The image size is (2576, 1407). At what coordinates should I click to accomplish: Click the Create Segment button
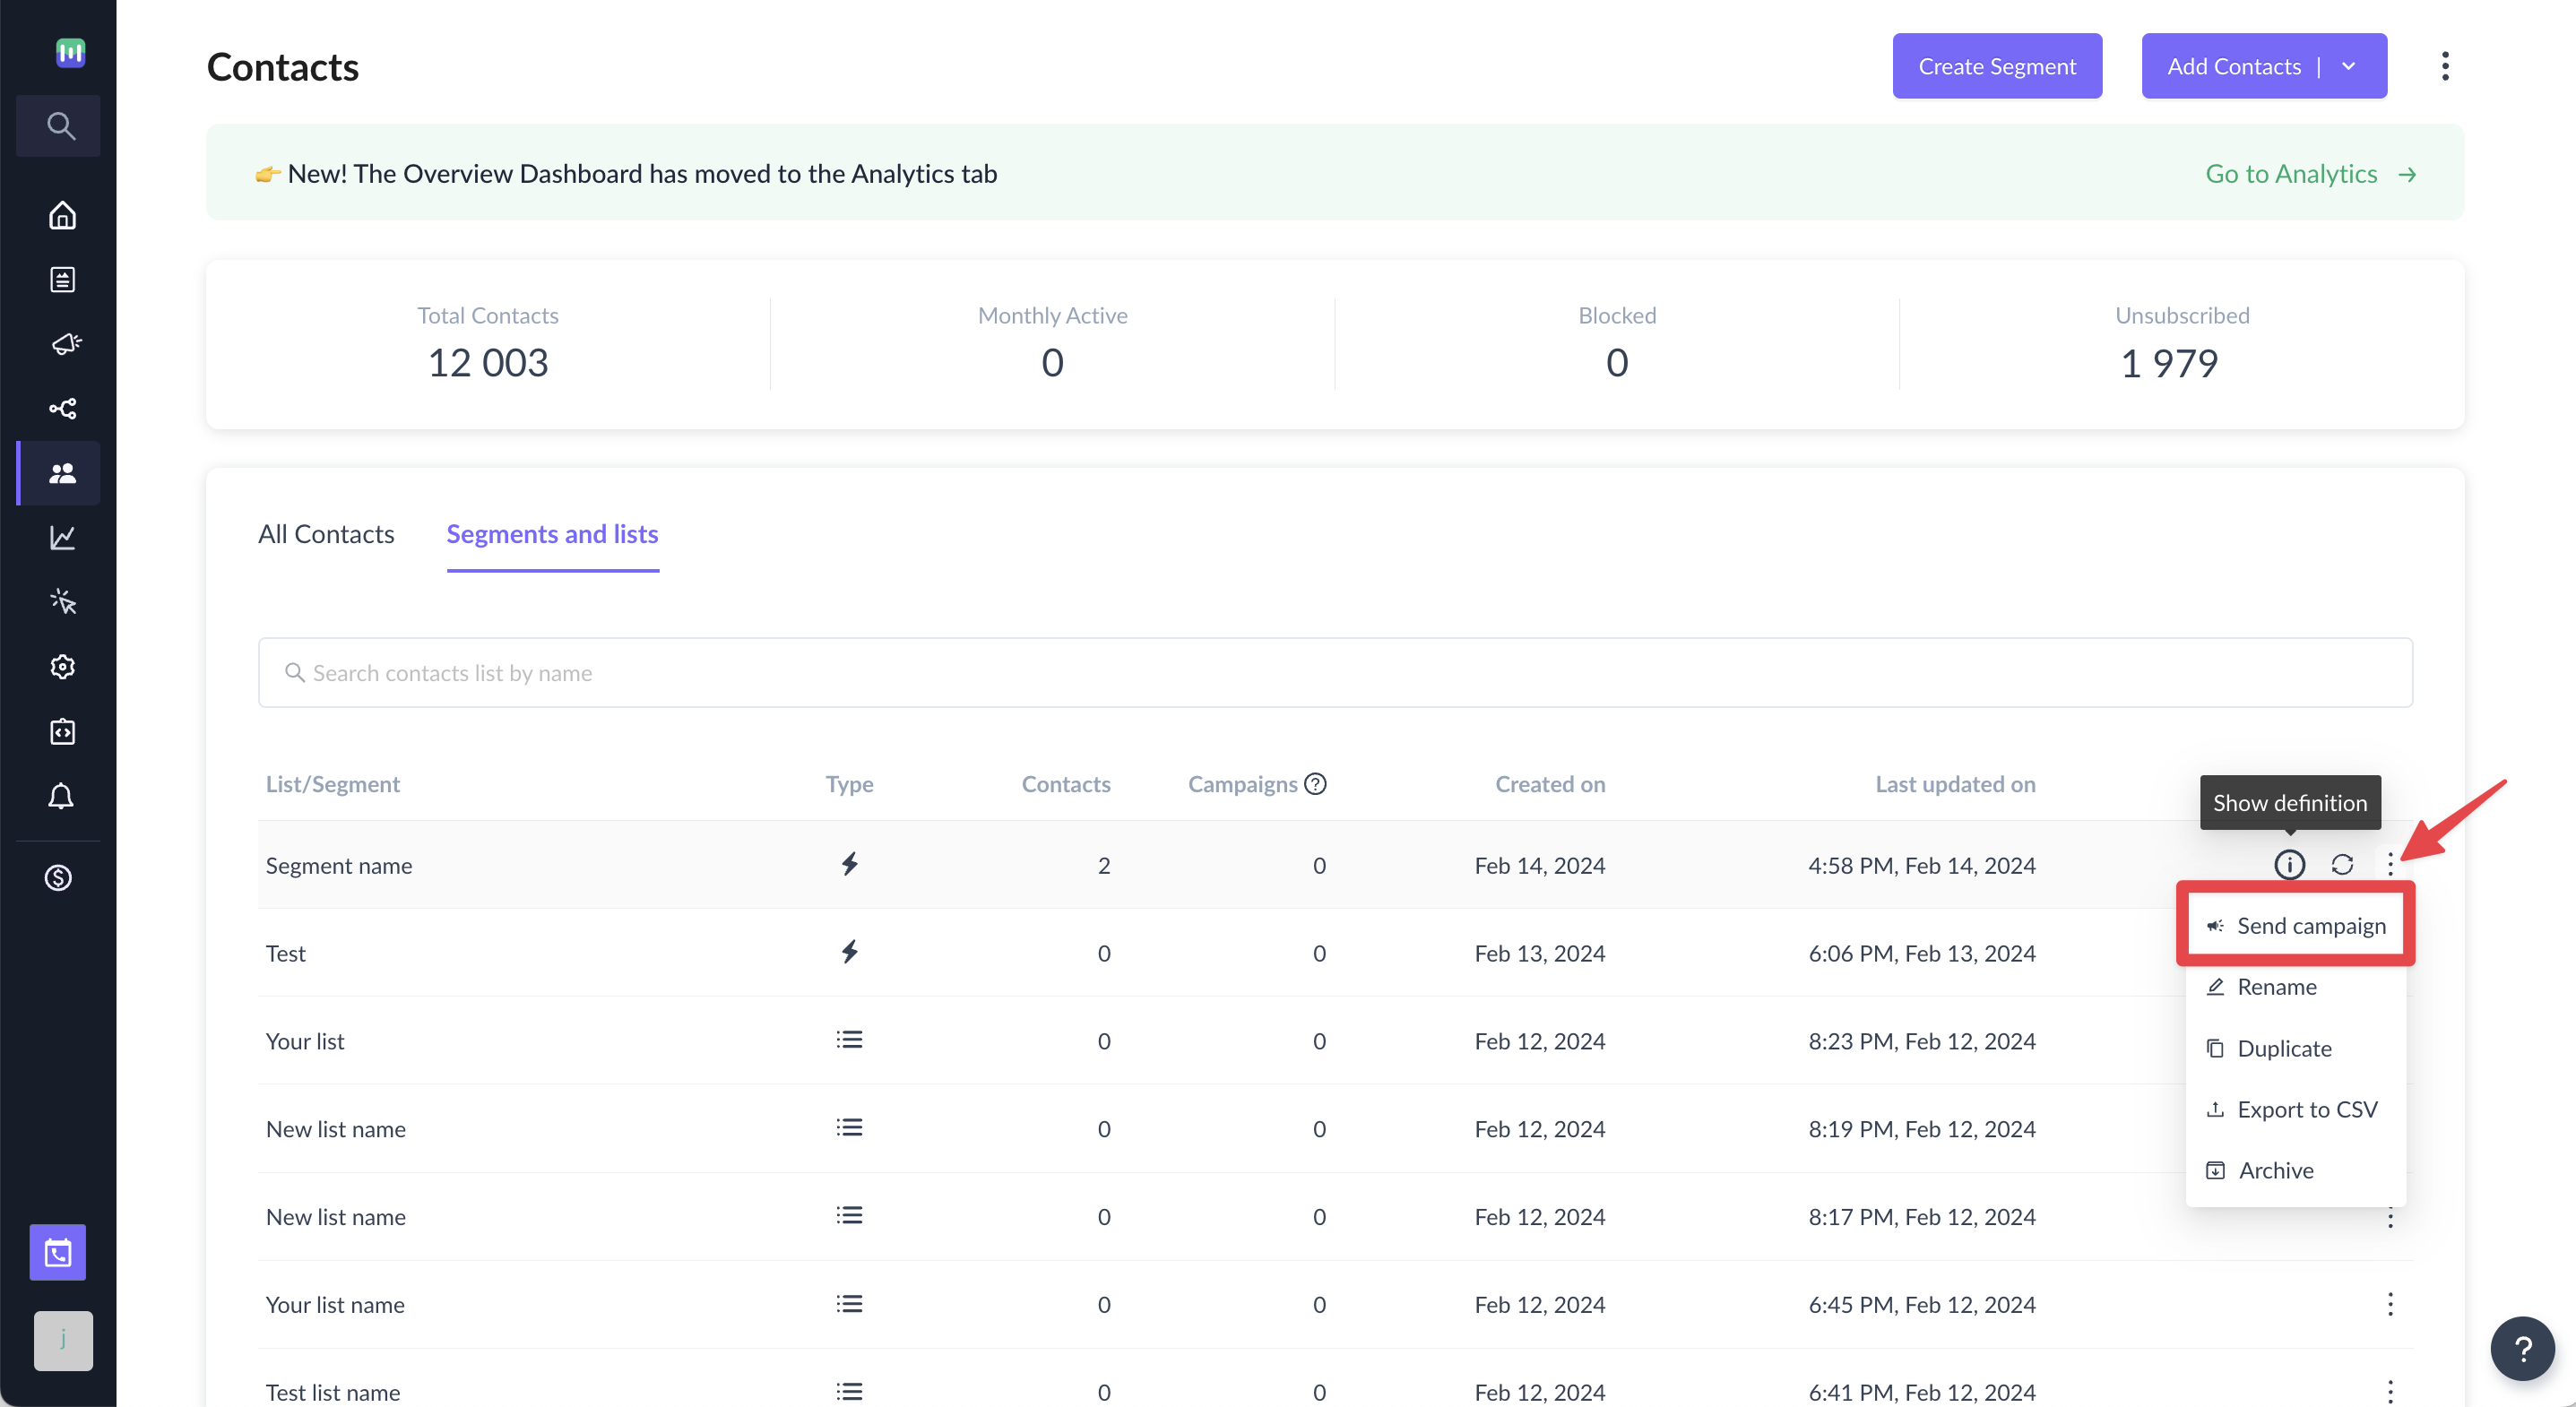pyautogui.click(x=1996, y=65)
